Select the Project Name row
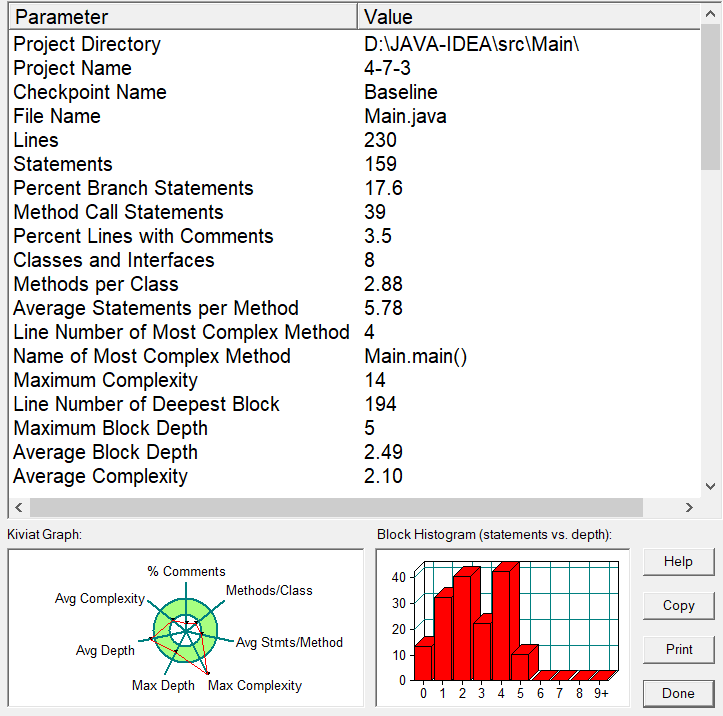The width and height of the screenshot is (723, 716). click(x=355, y=68)
